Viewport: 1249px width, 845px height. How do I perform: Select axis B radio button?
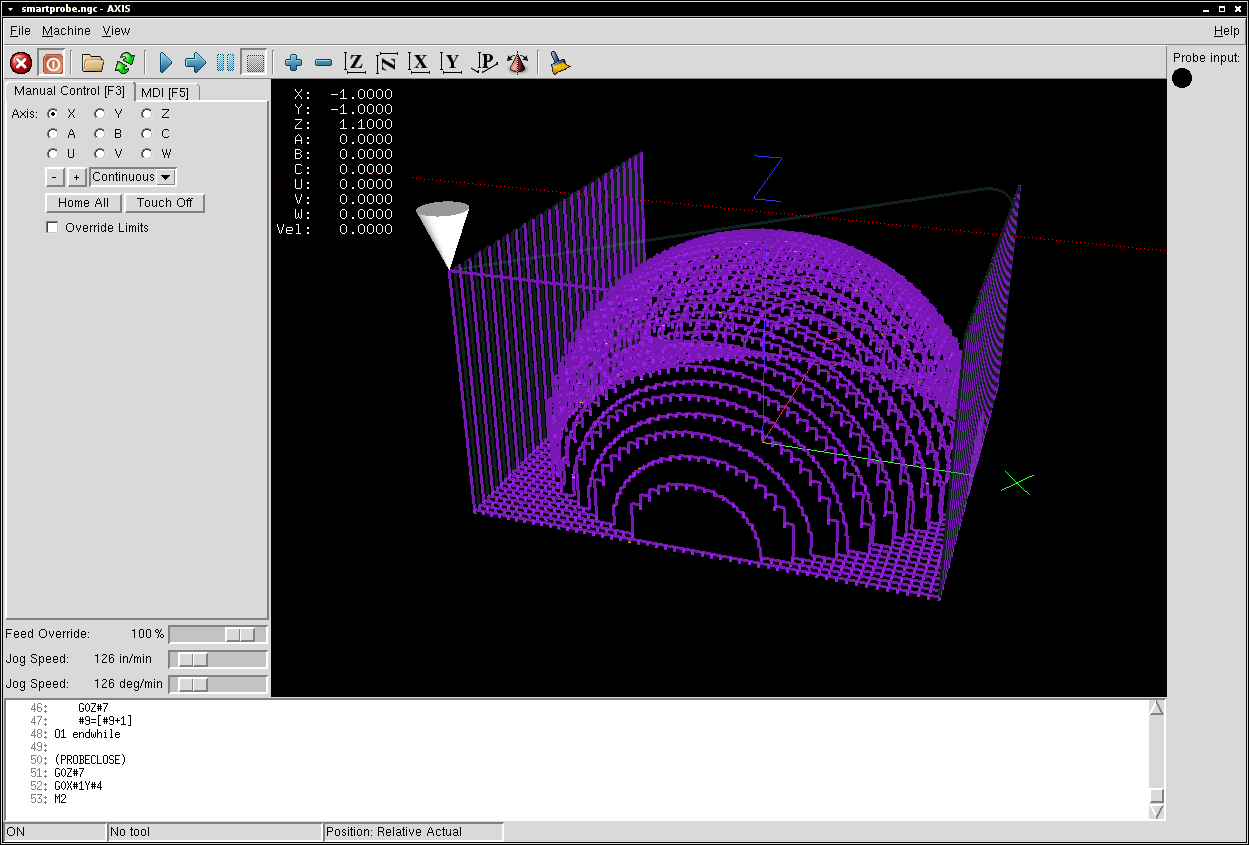[x=100, y=134]
